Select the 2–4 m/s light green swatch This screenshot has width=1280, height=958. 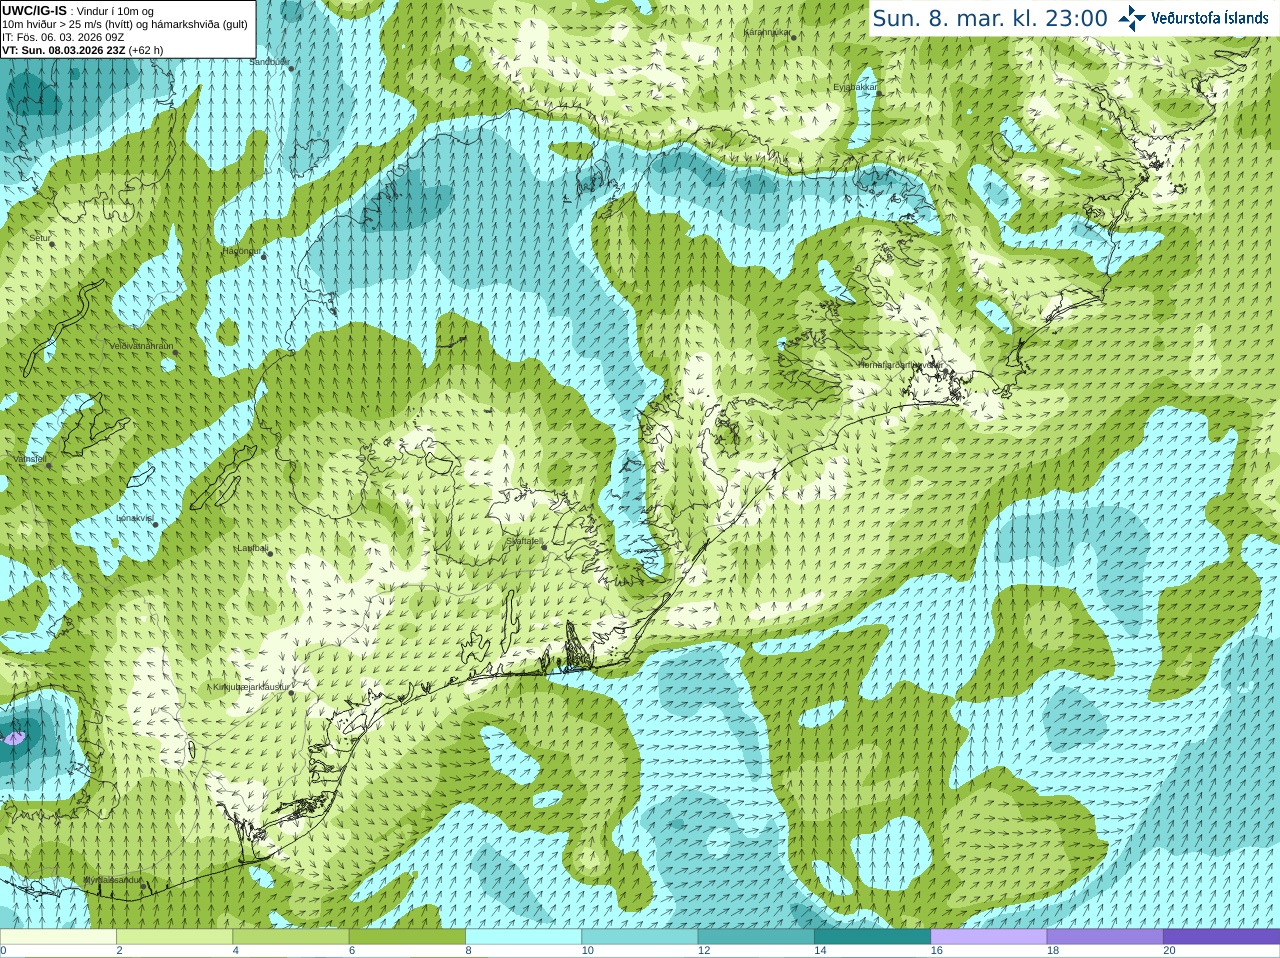[174, 937]
